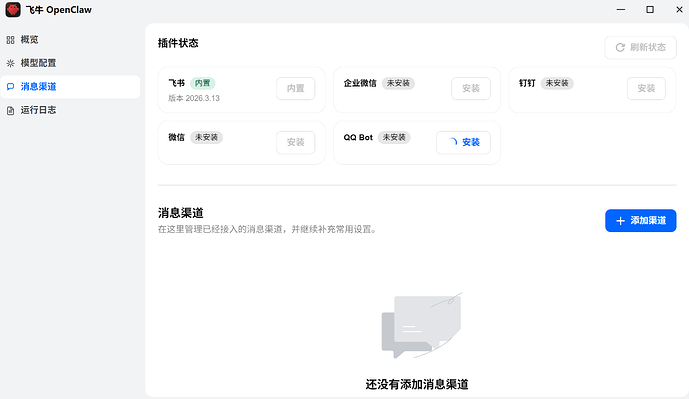Image resolution: width=689 pixels, height=399 pixels.
Task: Close the OpenClaw window
Action: click(679, 10)
